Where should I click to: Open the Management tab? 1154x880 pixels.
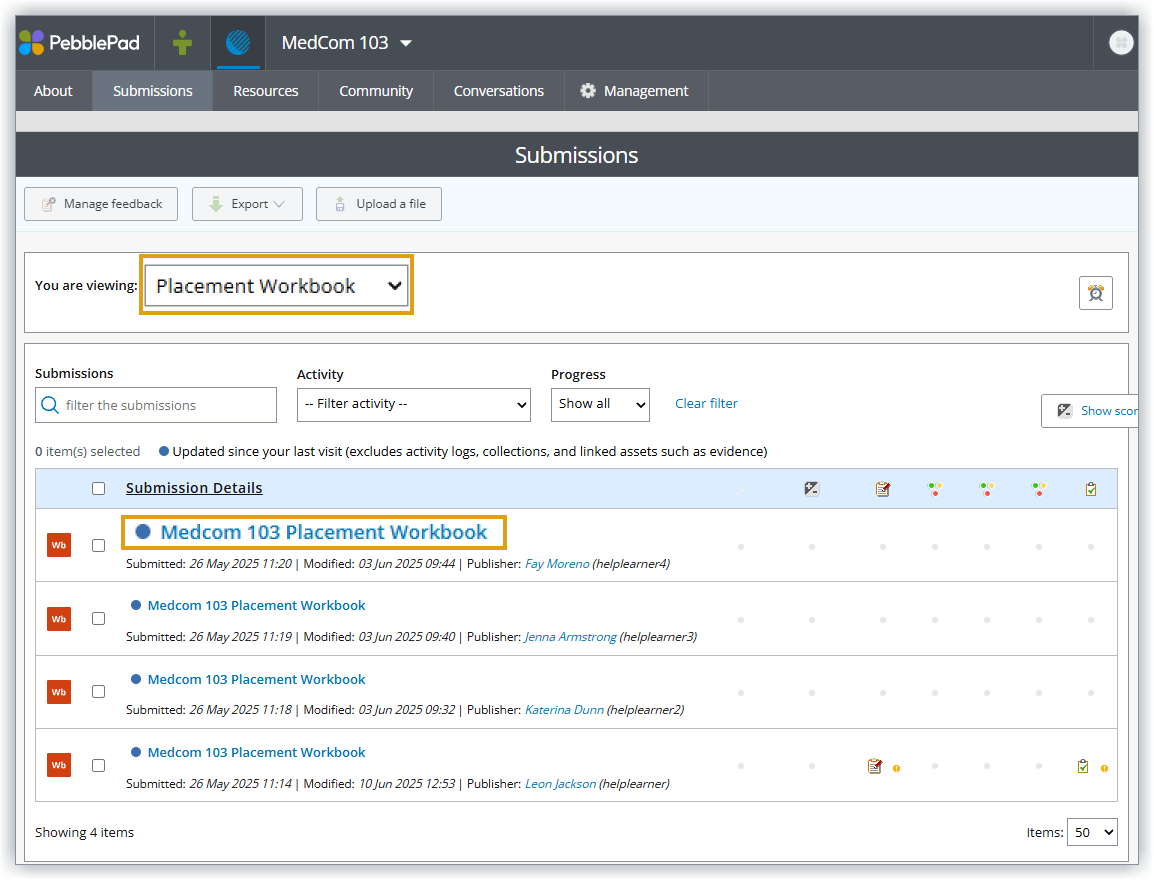pos(637,91)
